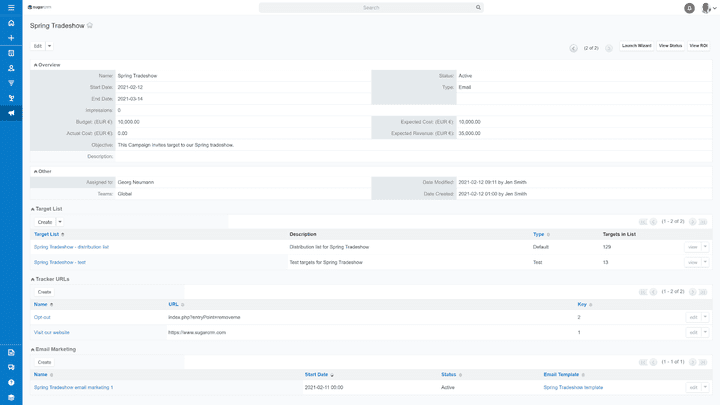Click the search magnifier icon
This screenshot has height=405, width=720.
[478, 8]
